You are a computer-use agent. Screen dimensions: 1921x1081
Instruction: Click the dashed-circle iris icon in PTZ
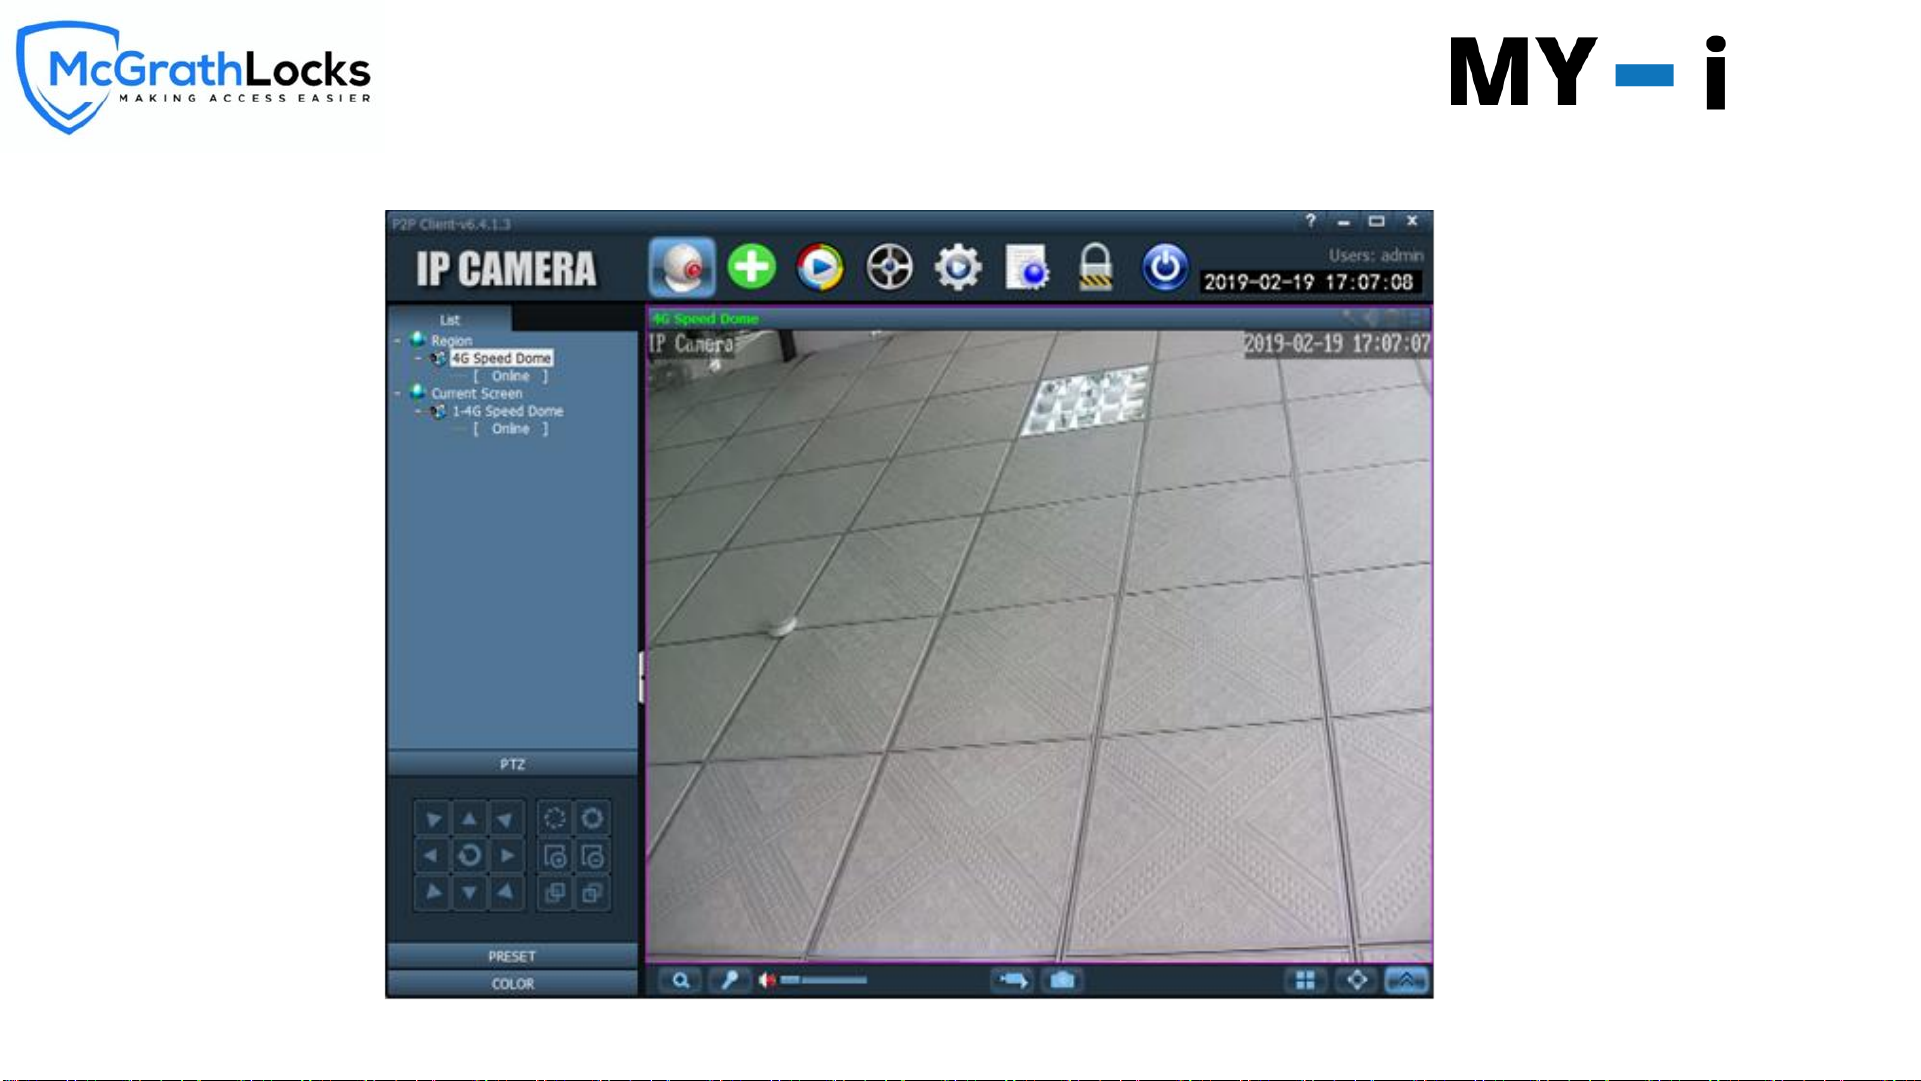(x=555, y=819)
